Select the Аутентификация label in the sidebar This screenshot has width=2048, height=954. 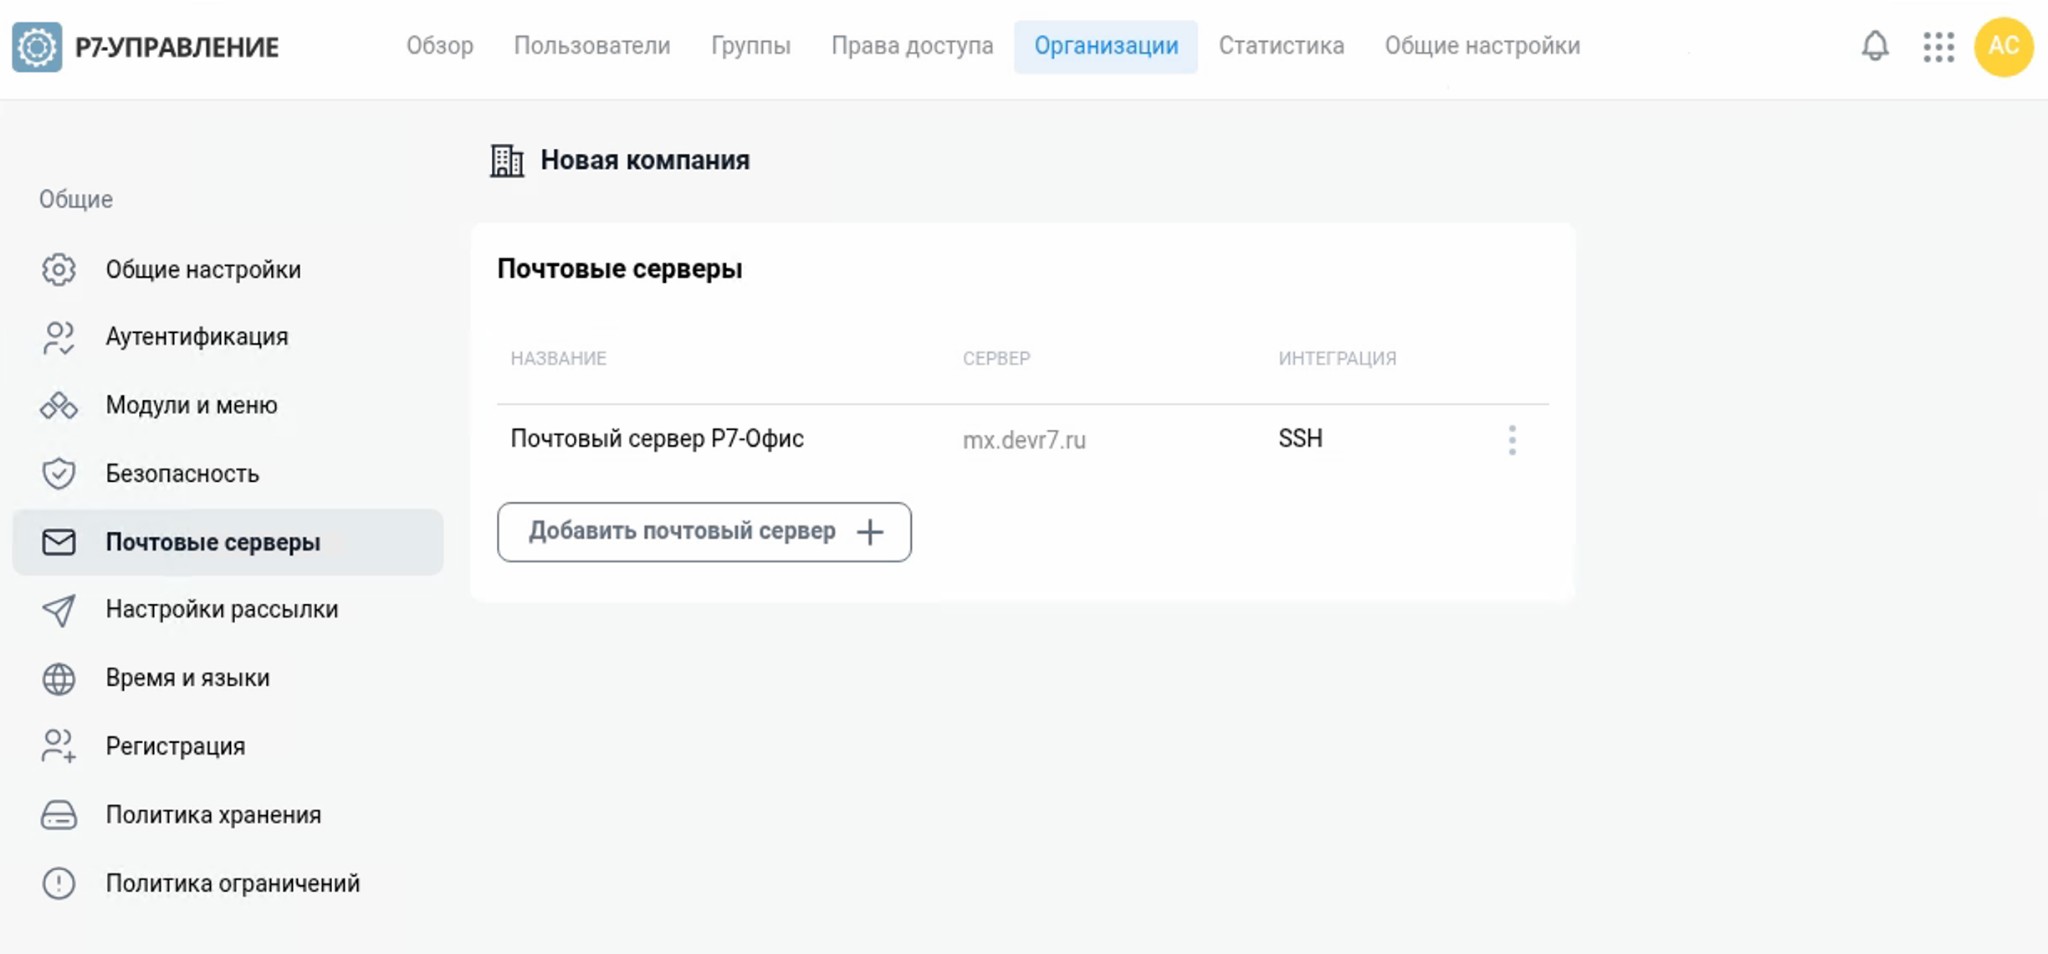(x=197, y=337)
